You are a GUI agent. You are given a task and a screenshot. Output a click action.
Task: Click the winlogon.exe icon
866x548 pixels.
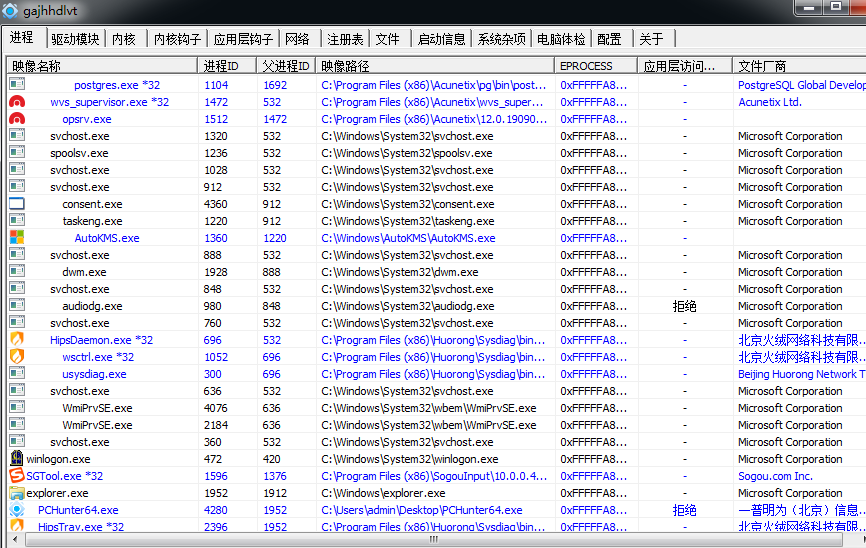[x=17, y=459]
